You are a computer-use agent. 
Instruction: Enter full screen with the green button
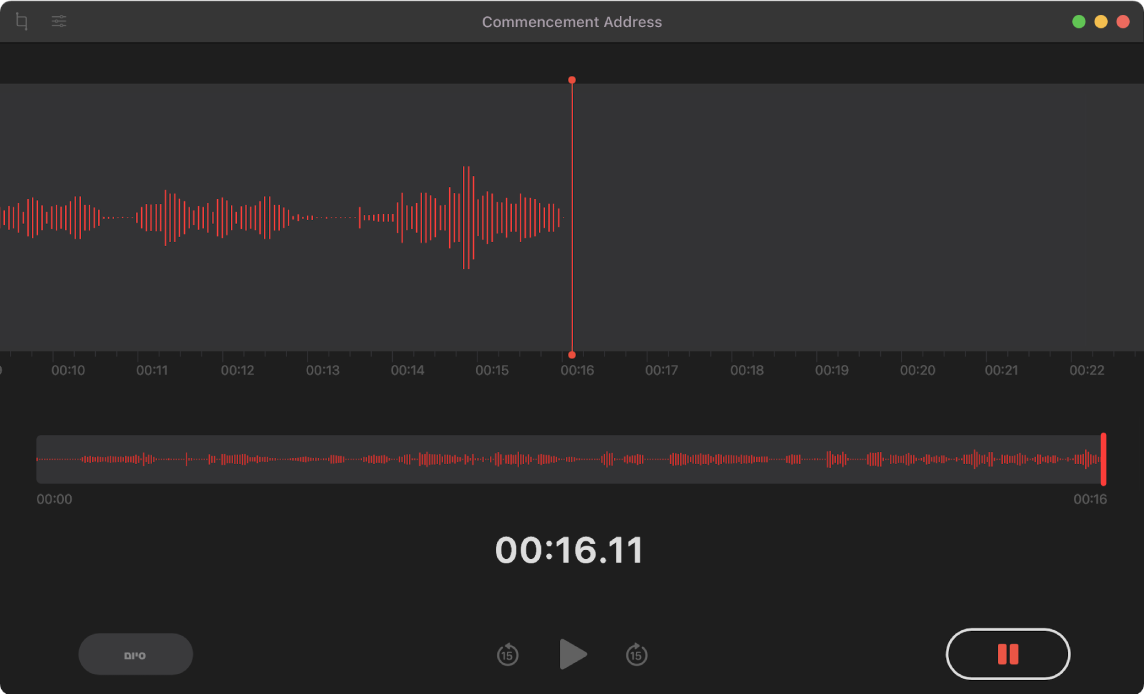pyautogui.click(x=1078, y=22)
